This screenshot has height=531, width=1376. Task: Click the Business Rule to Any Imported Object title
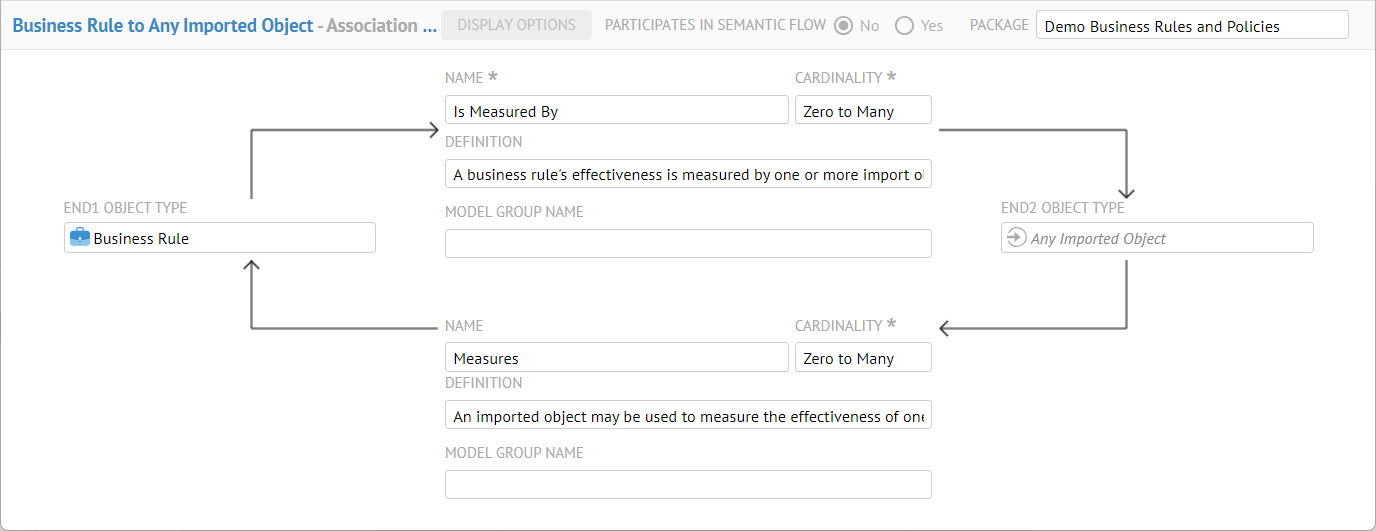163,26
